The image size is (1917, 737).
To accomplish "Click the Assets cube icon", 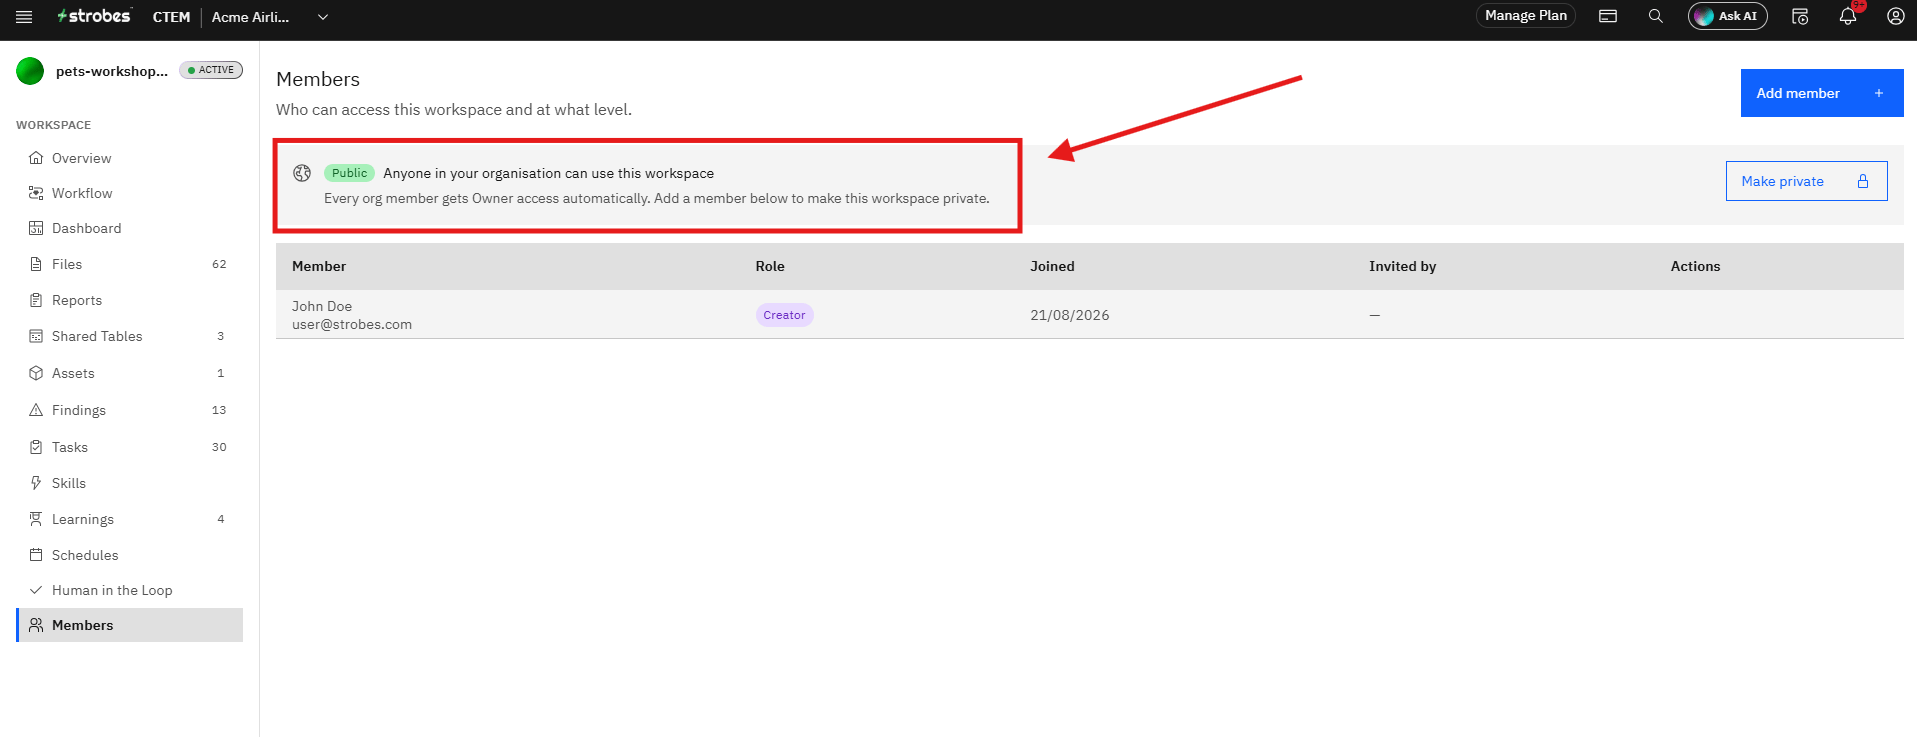I will coord(36,373).
